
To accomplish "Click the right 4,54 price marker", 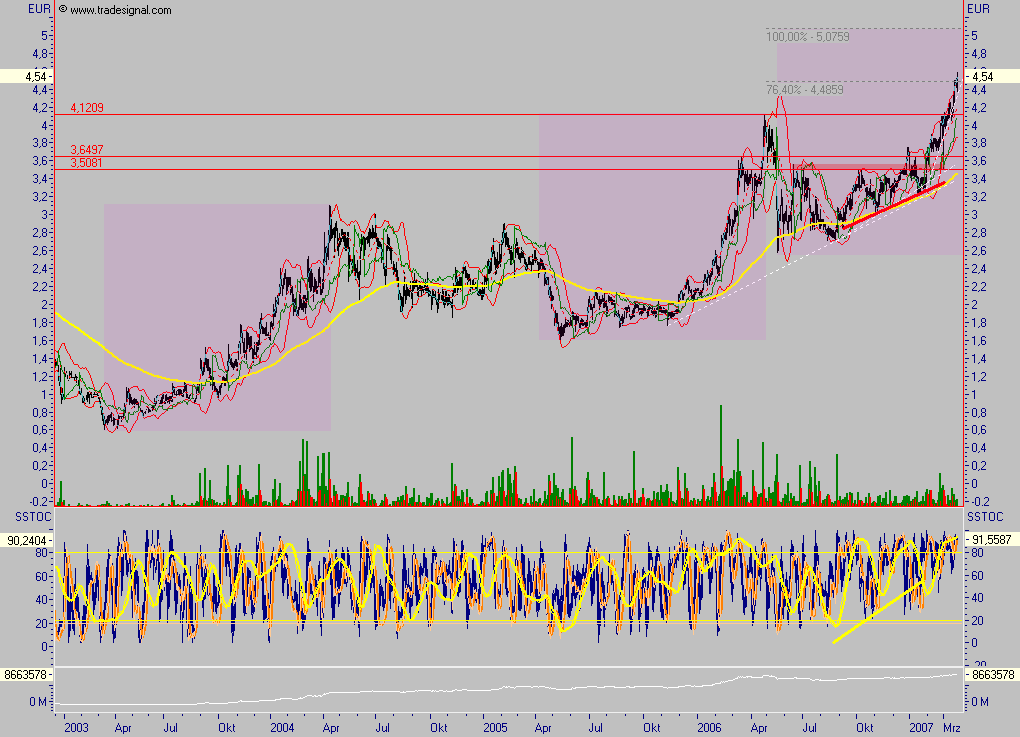I will (981, 76).
